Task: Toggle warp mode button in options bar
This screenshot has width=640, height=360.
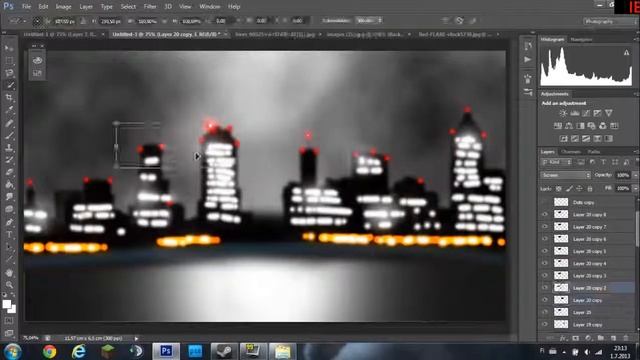Action: pyautogui.click(x=445, y=20)
